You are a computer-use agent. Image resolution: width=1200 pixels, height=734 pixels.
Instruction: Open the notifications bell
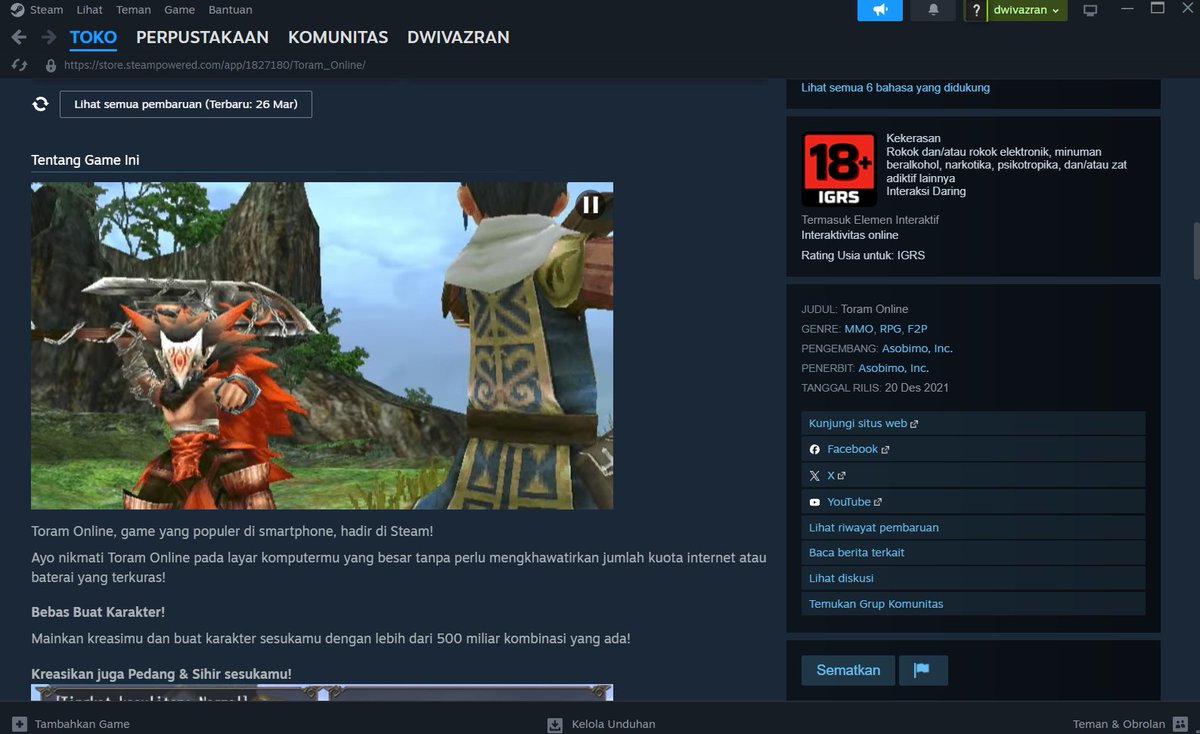pos(933,10)
